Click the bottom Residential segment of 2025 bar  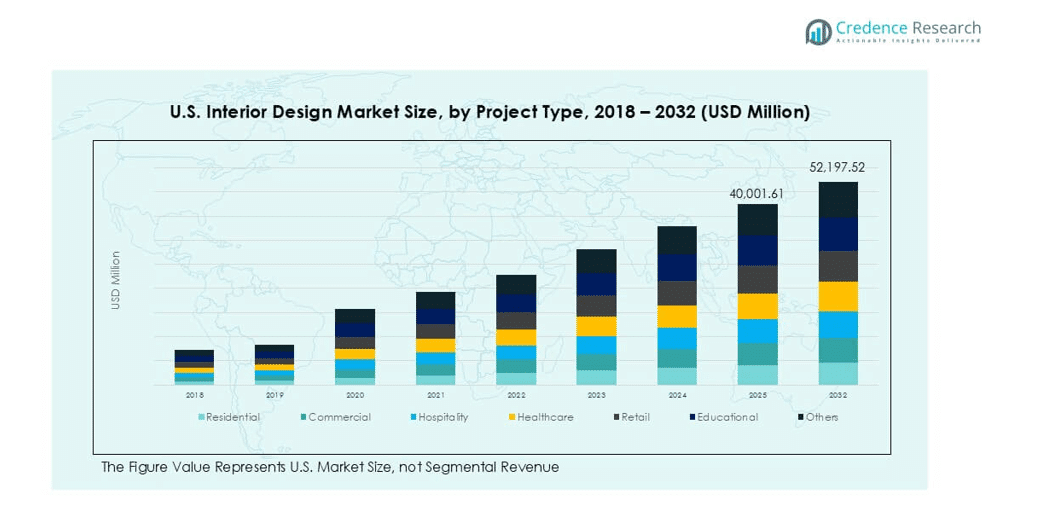point(757,375)
